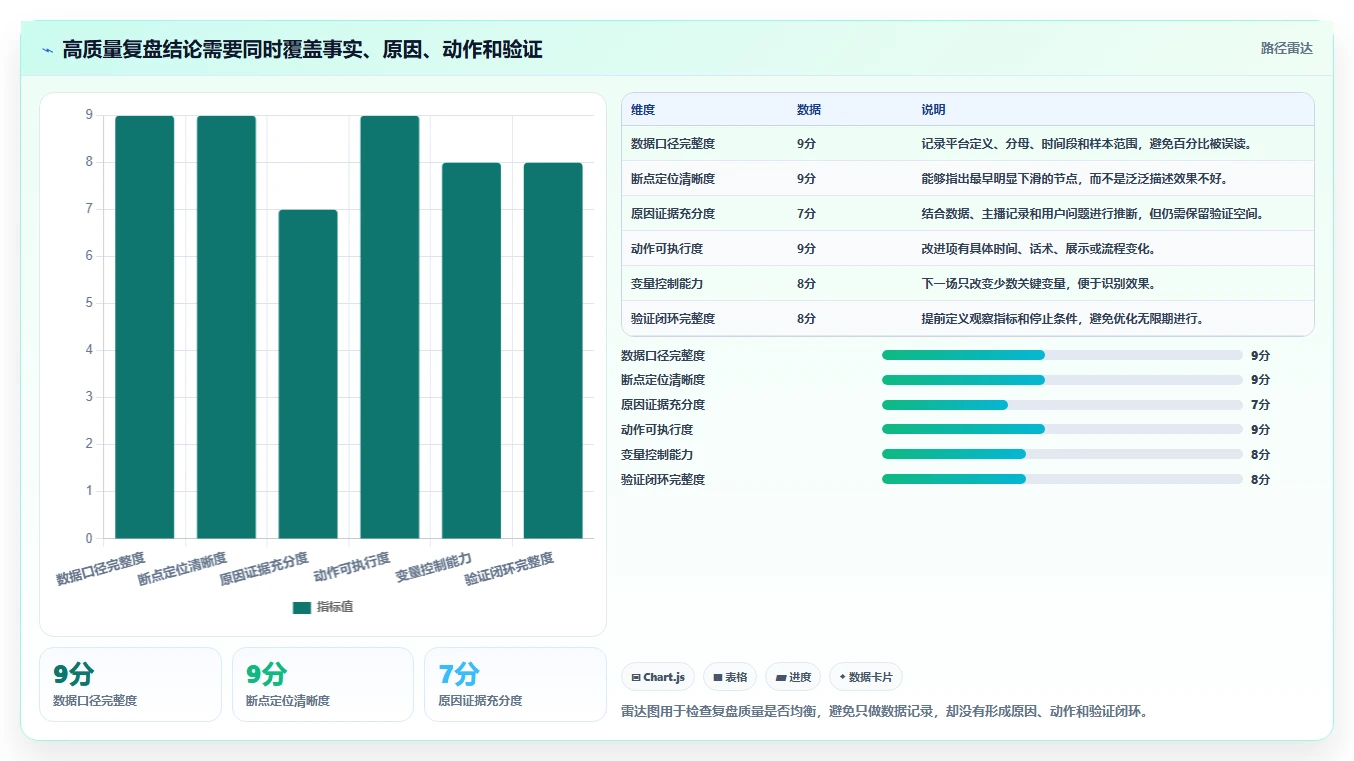The image size is (1354, 761).
Task: Click the 7分 cell in table
Action: [806, 214]
